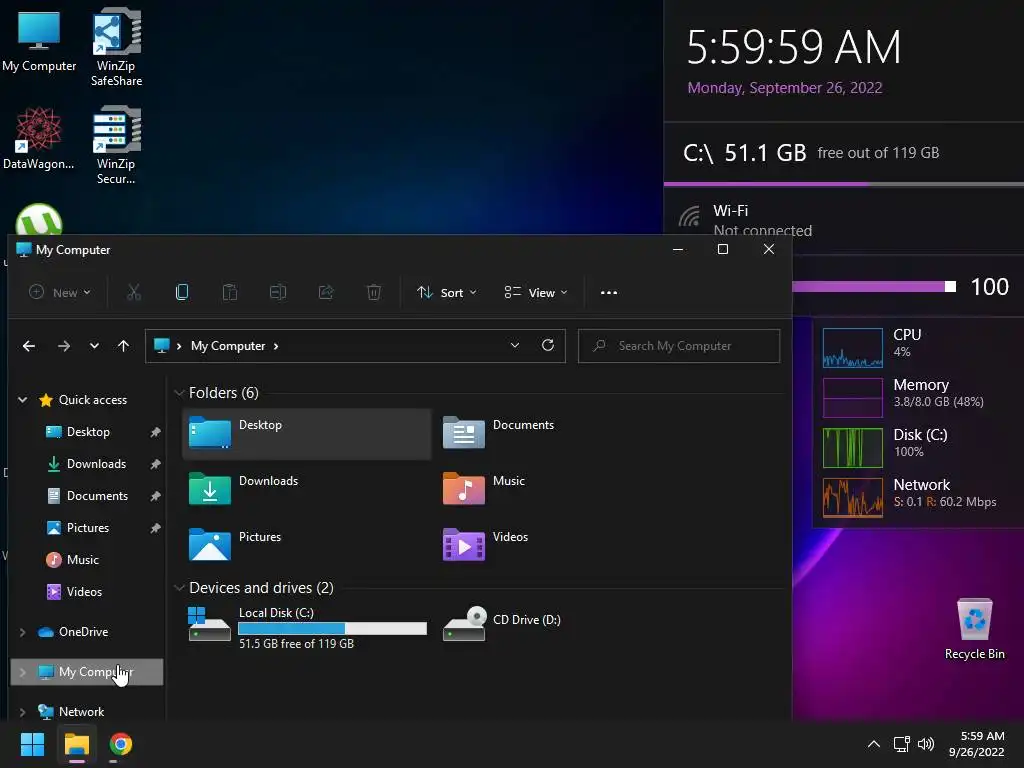Click the Delete trash icon in toolbar
This screenshot has width=1024, height=768.
(x=374, y=292)
